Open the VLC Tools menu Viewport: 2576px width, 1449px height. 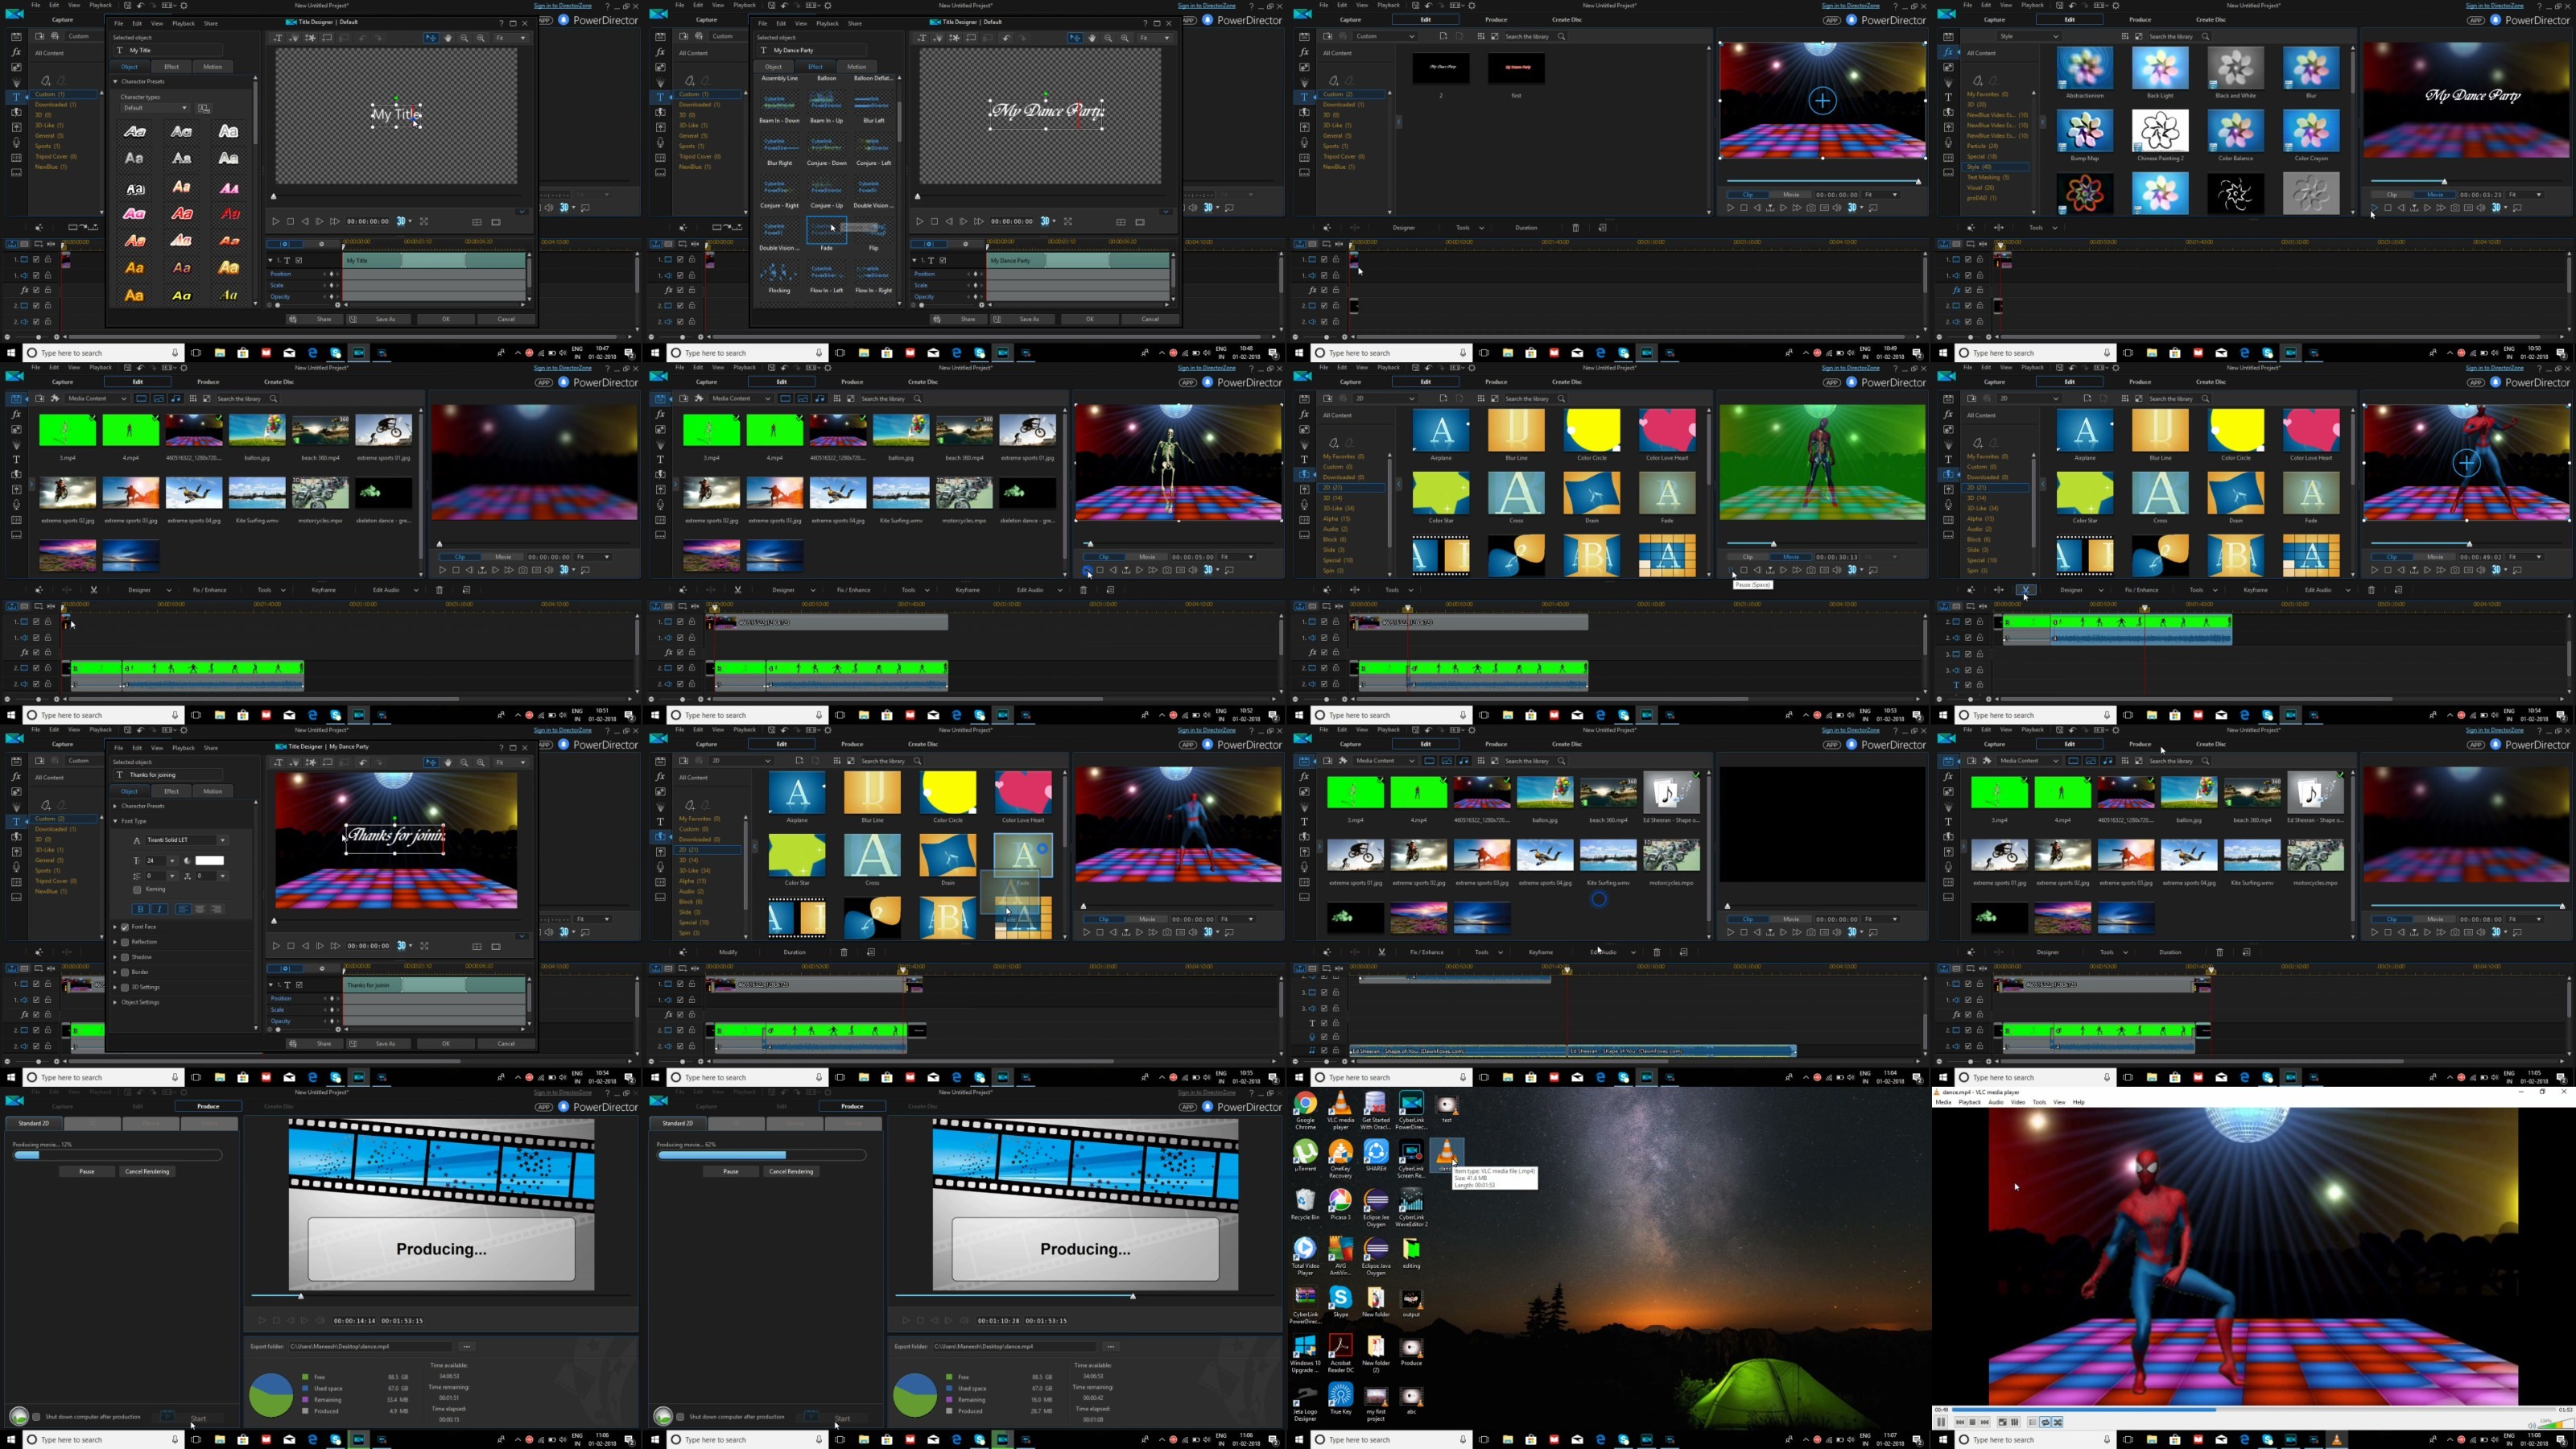2038,1102
